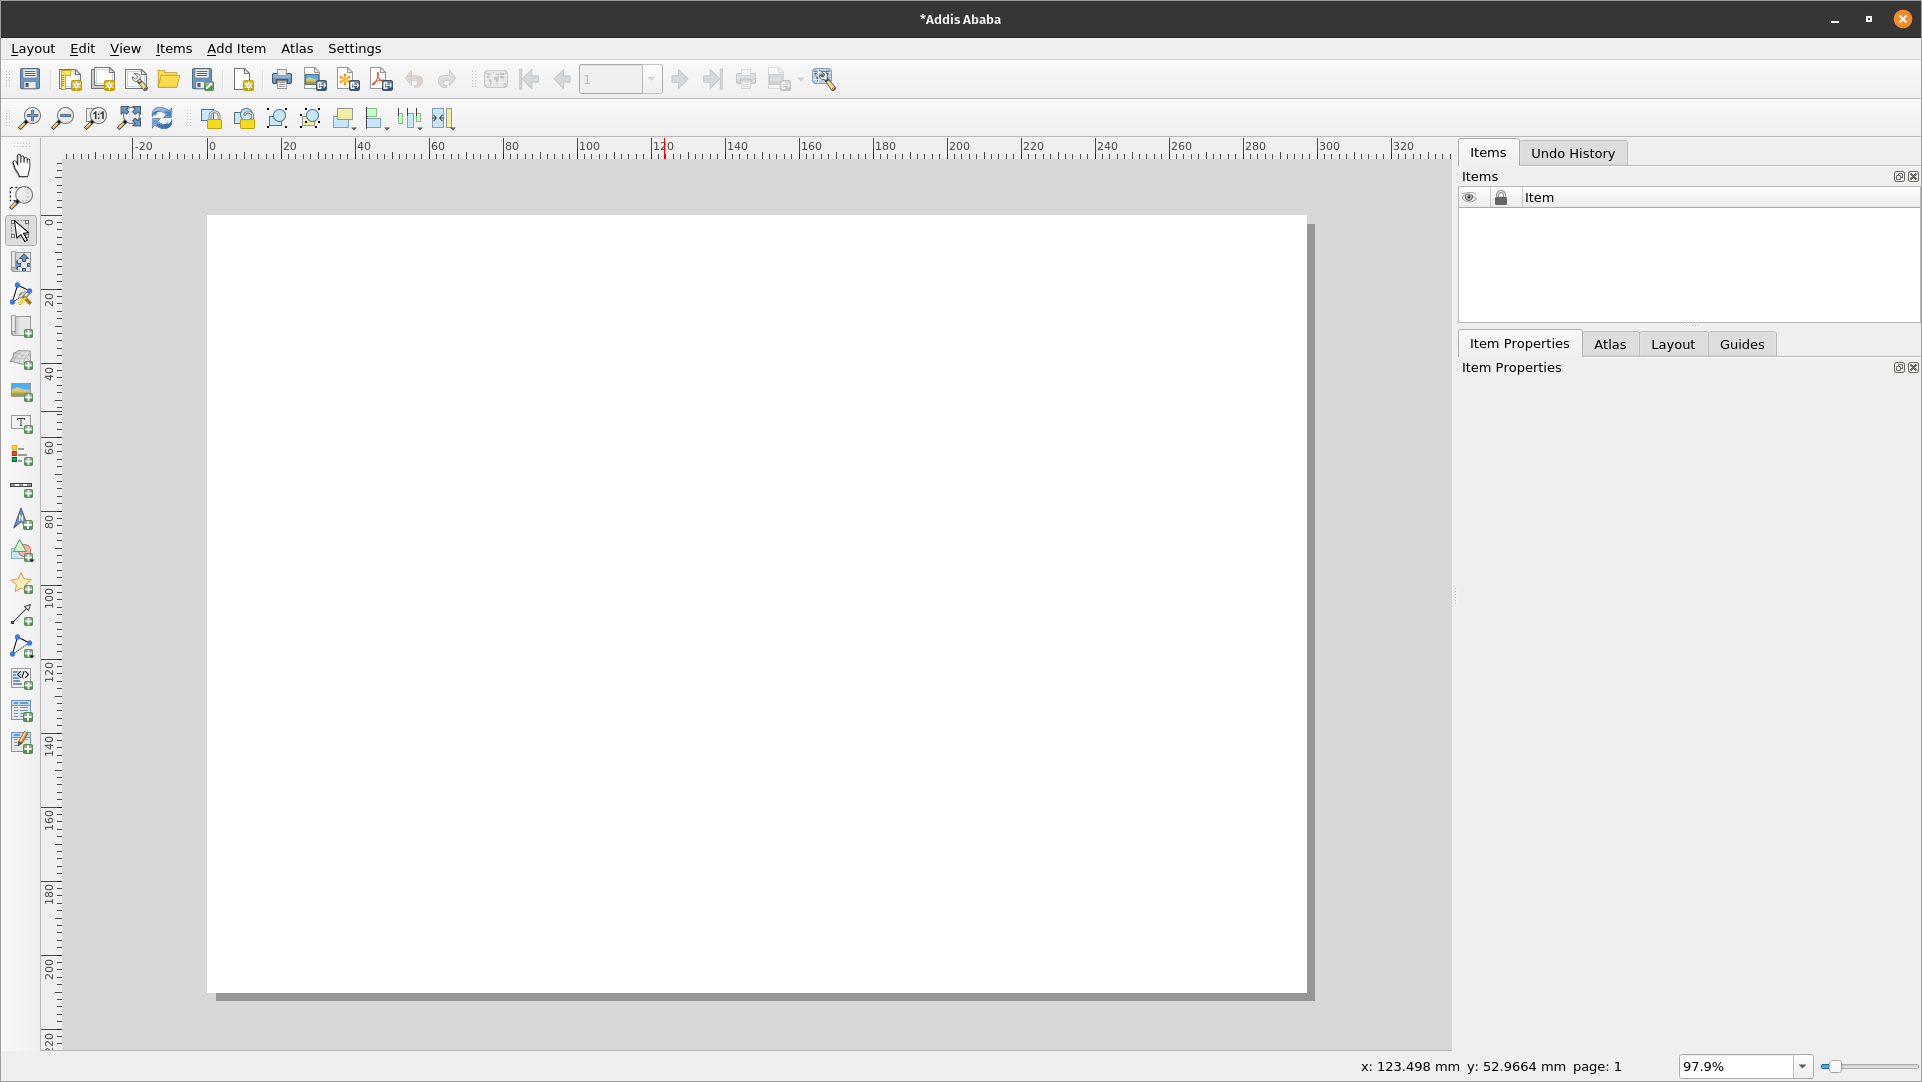Viewport: 1922px width, 1082px height.
Task: Select Edit Nodes Item tool
Action: coord(21,294)
